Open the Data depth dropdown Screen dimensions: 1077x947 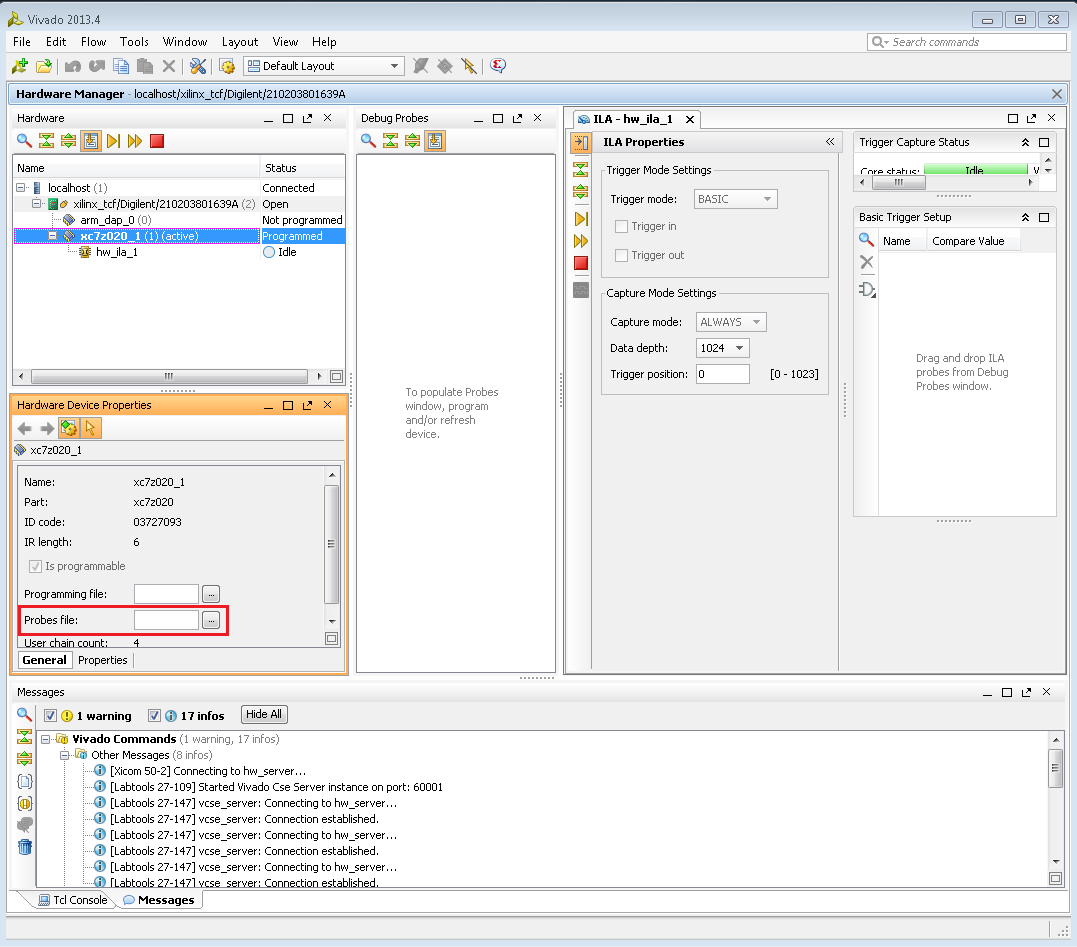[x=722, y=348]
